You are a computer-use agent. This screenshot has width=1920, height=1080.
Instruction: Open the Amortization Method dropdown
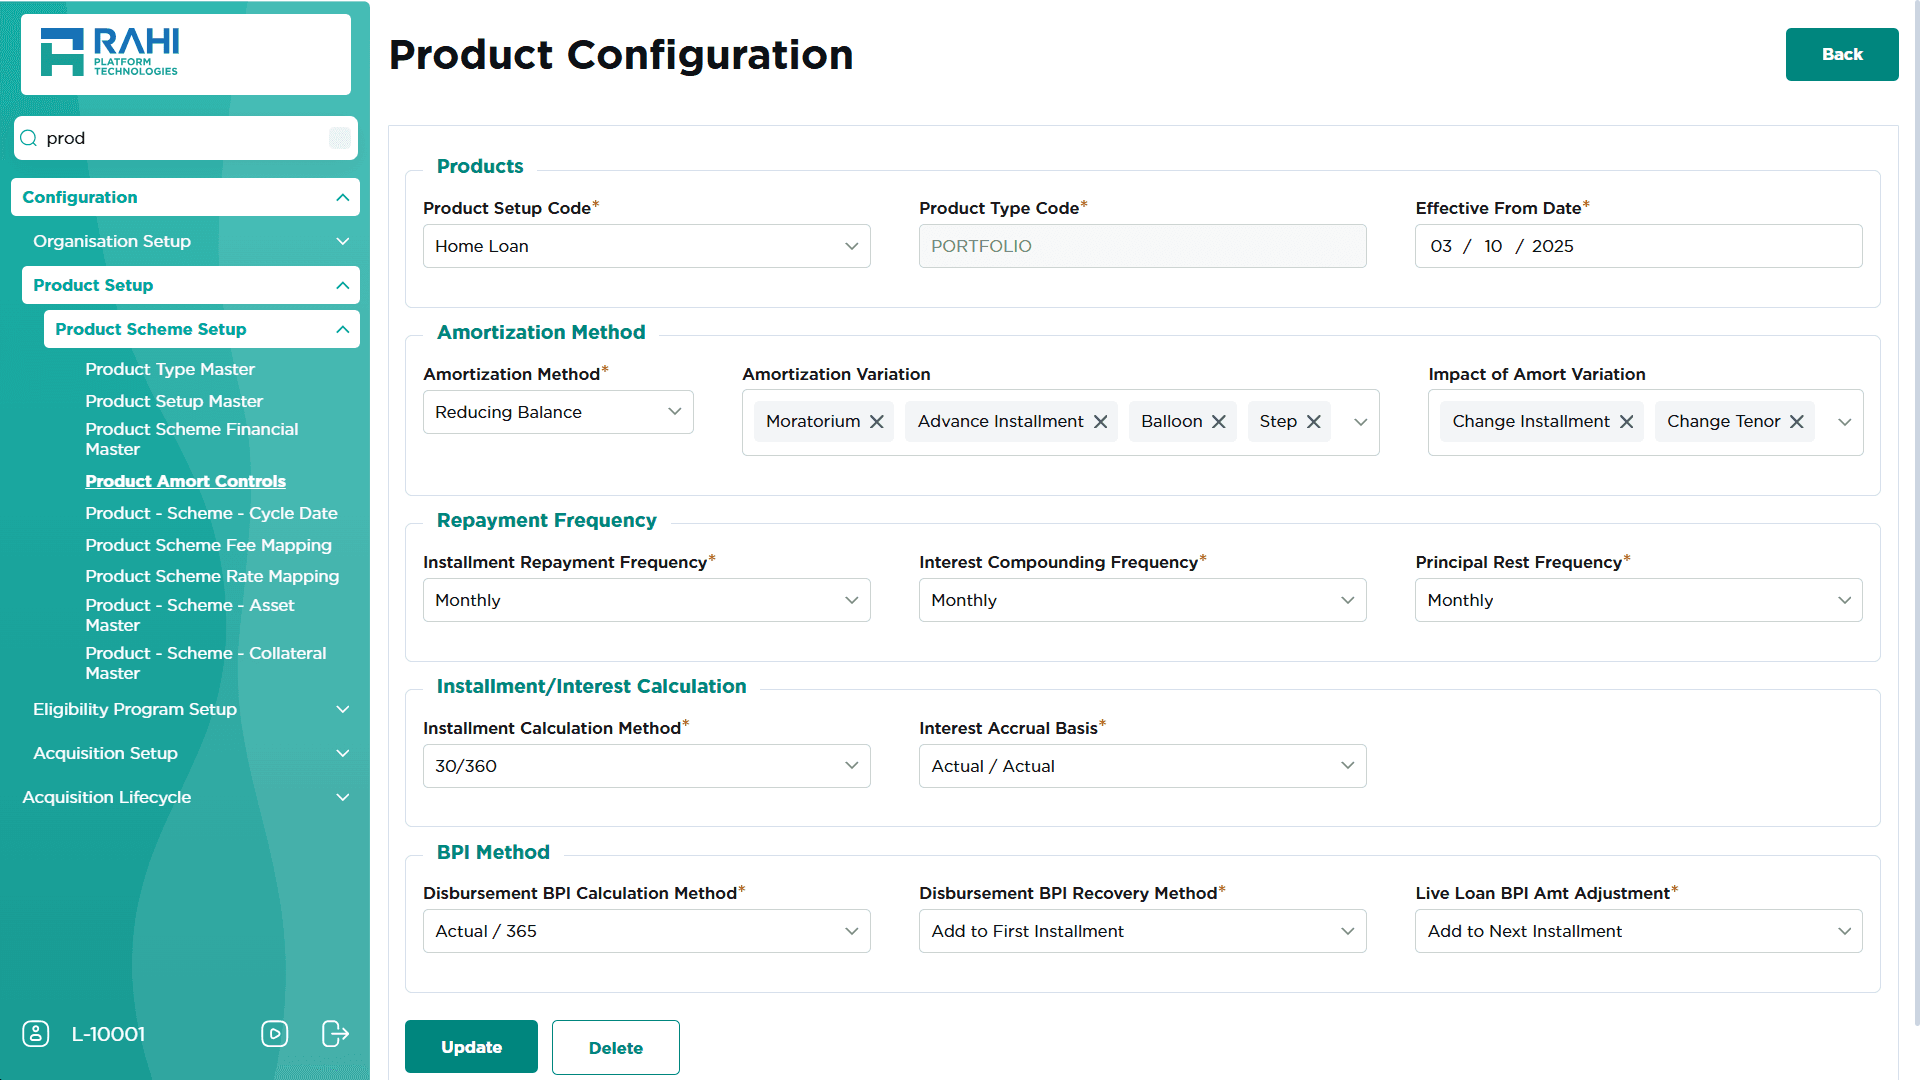coord(558,412)
